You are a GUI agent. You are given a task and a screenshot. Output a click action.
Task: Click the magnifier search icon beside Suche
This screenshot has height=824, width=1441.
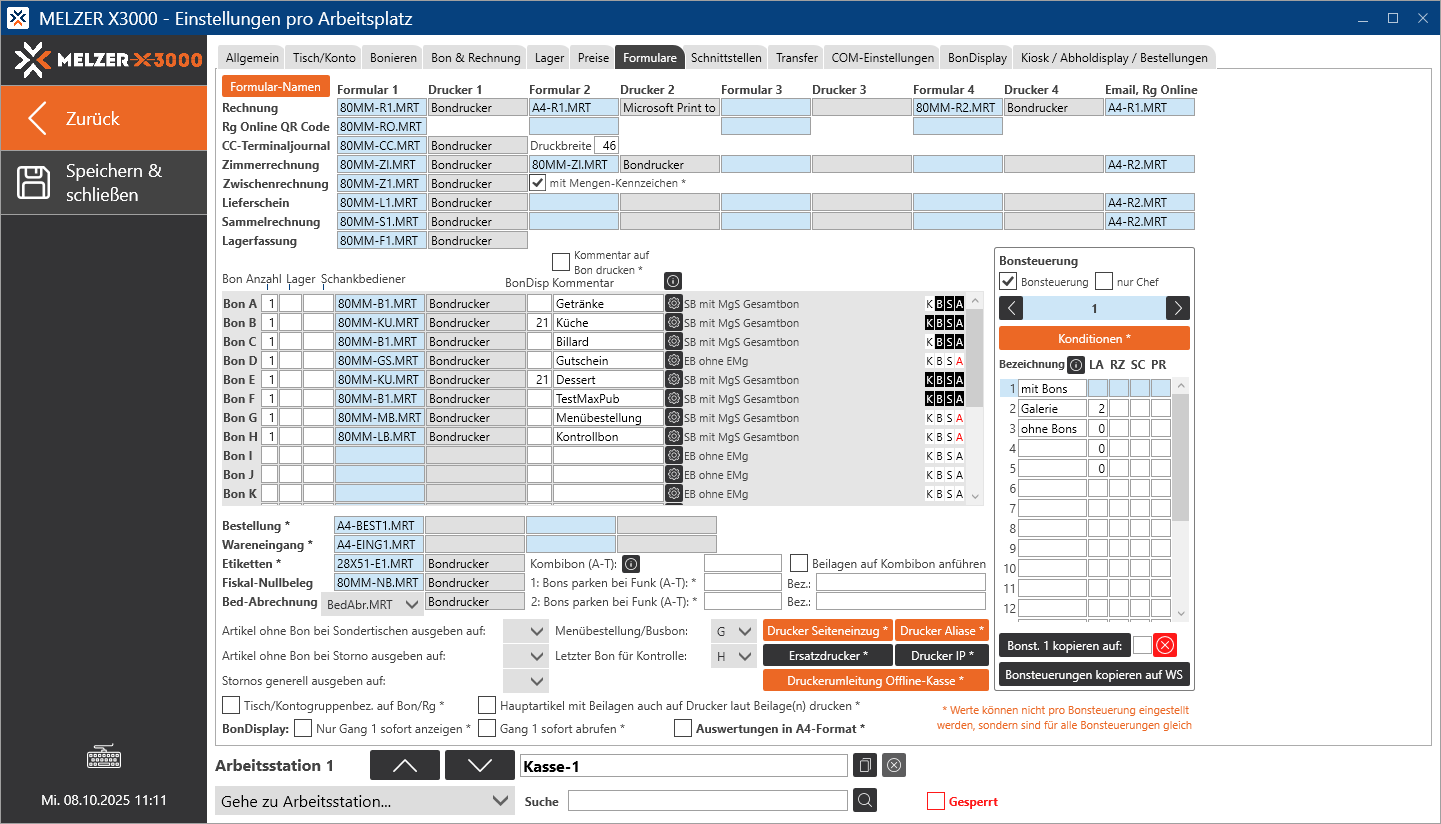[865, 800]
